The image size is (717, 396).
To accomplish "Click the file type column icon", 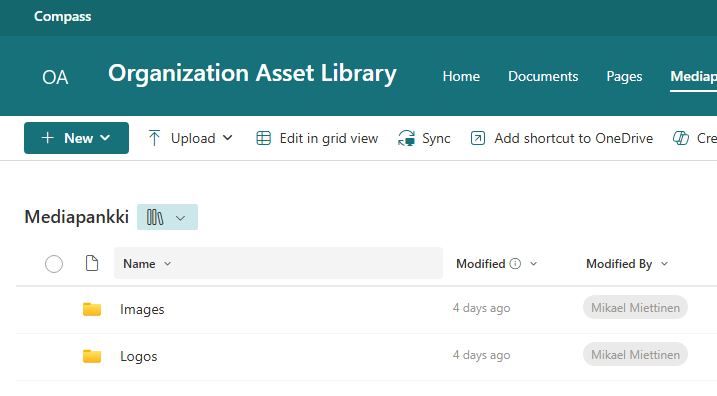I will [92, 263].
